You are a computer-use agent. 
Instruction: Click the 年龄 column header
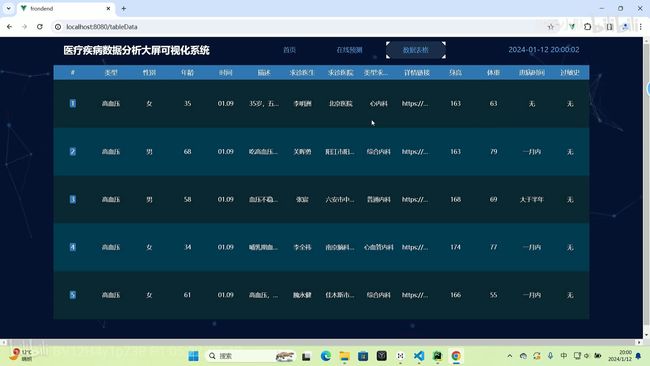[187, 73]
